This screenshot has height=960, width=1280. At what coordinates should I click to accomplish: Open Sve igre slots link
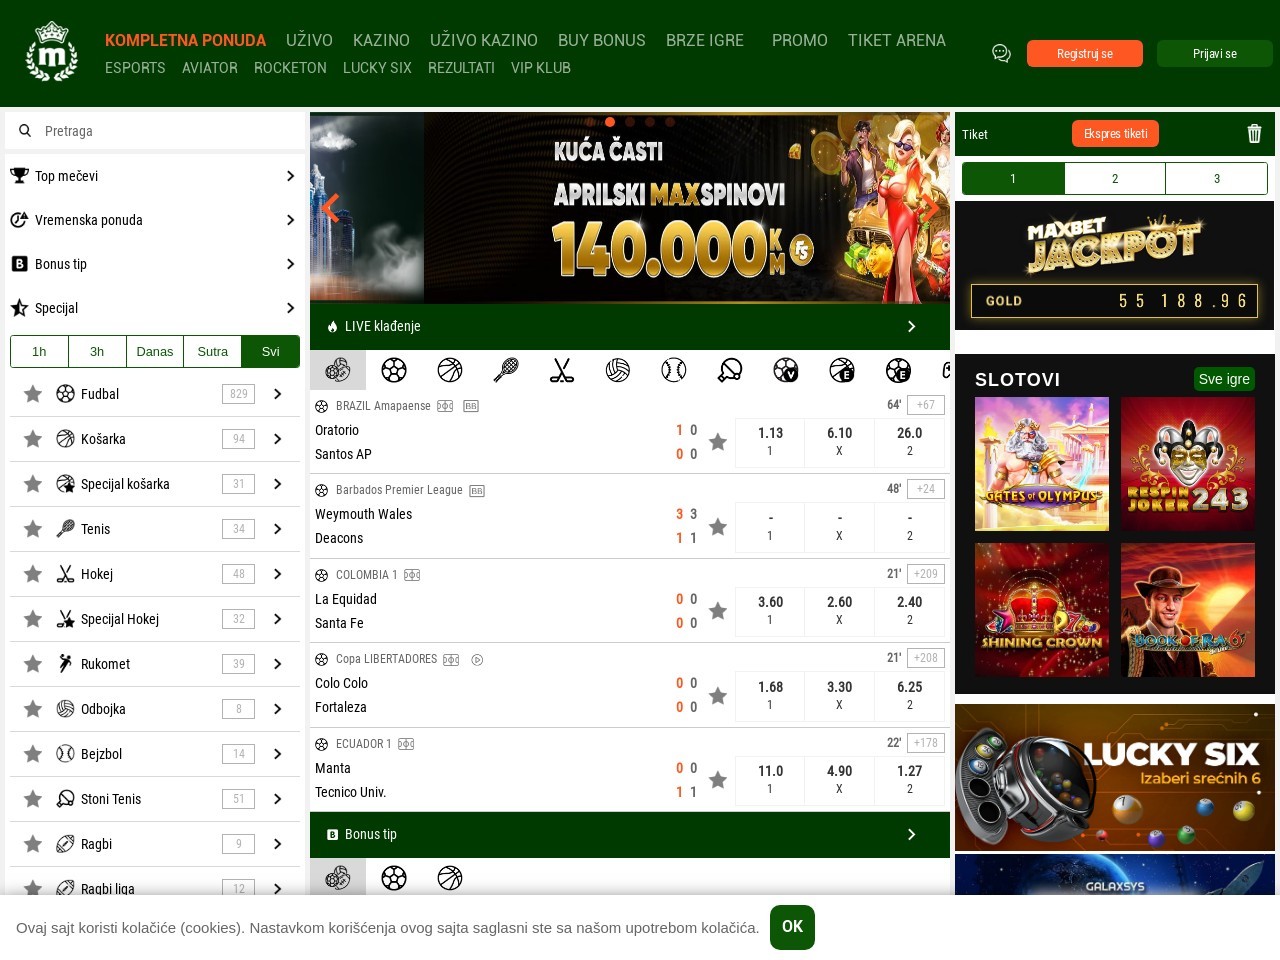[x=1224, y=379]
